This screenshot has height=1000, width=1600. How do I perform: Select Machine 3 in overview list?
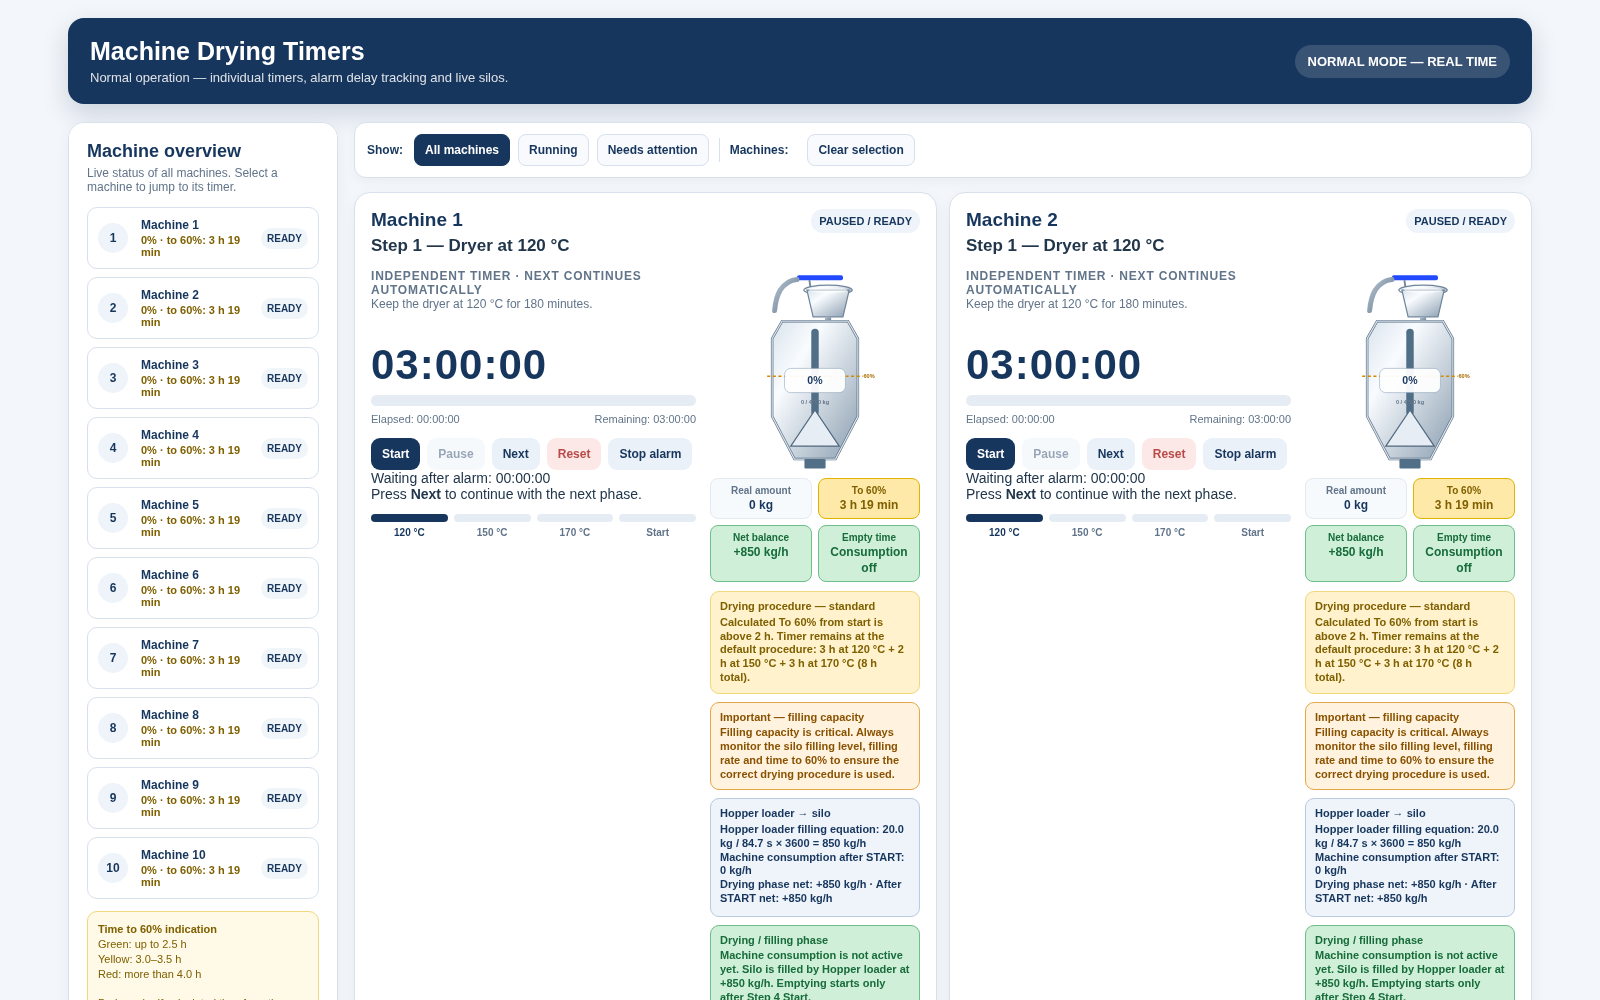(x=203, y=378)
